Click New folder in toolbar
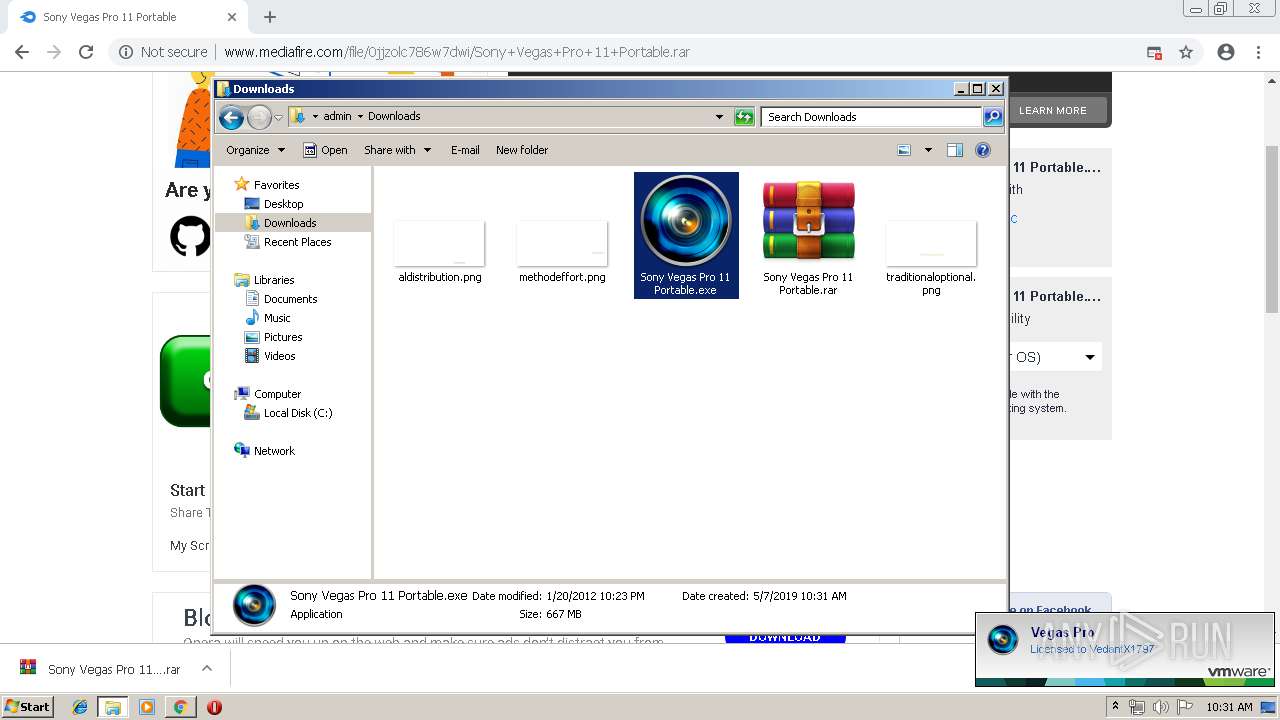1280x720 pixels. click(522, 150)
